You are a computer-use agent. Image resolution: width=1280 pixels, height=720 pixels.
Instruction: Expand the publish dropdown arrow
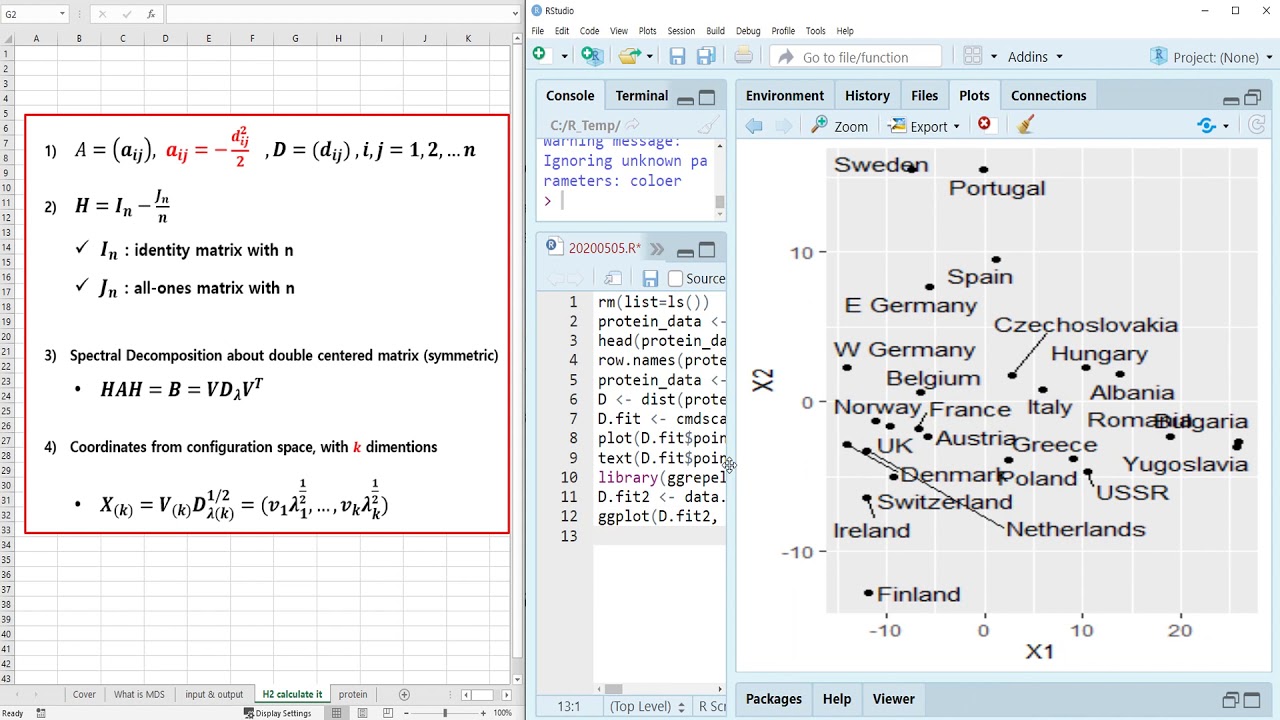(x=1226, y=127)
